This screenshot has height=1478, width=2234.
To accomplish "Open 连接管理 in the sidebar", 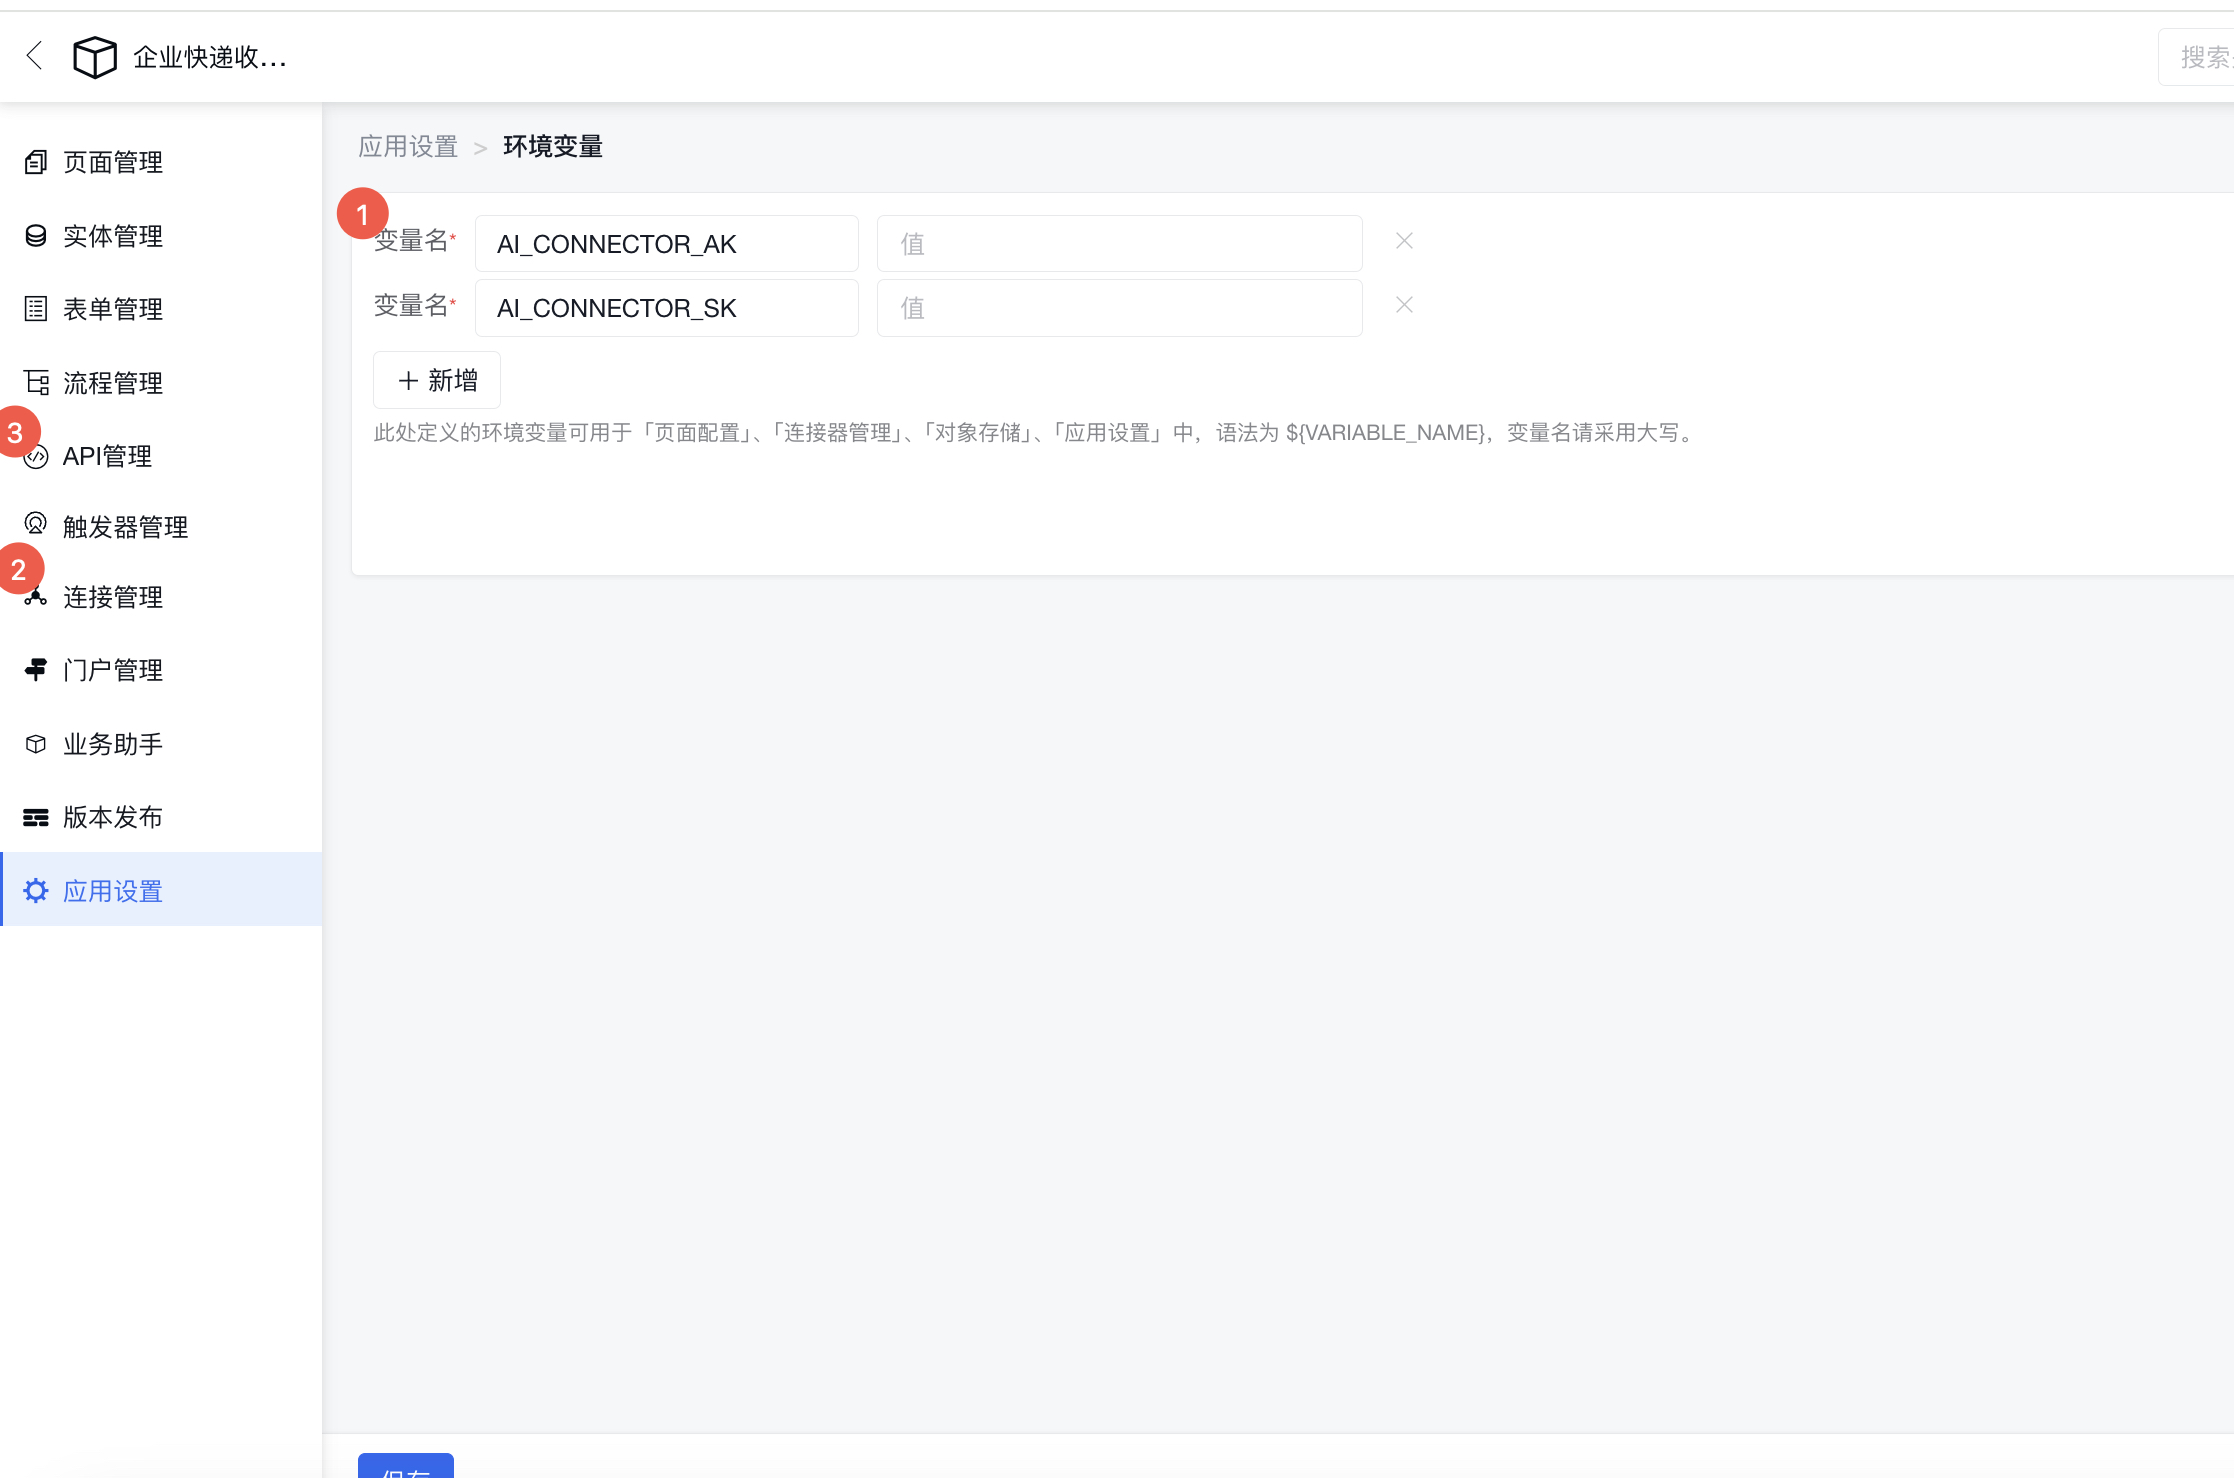I will click(113, 598).
